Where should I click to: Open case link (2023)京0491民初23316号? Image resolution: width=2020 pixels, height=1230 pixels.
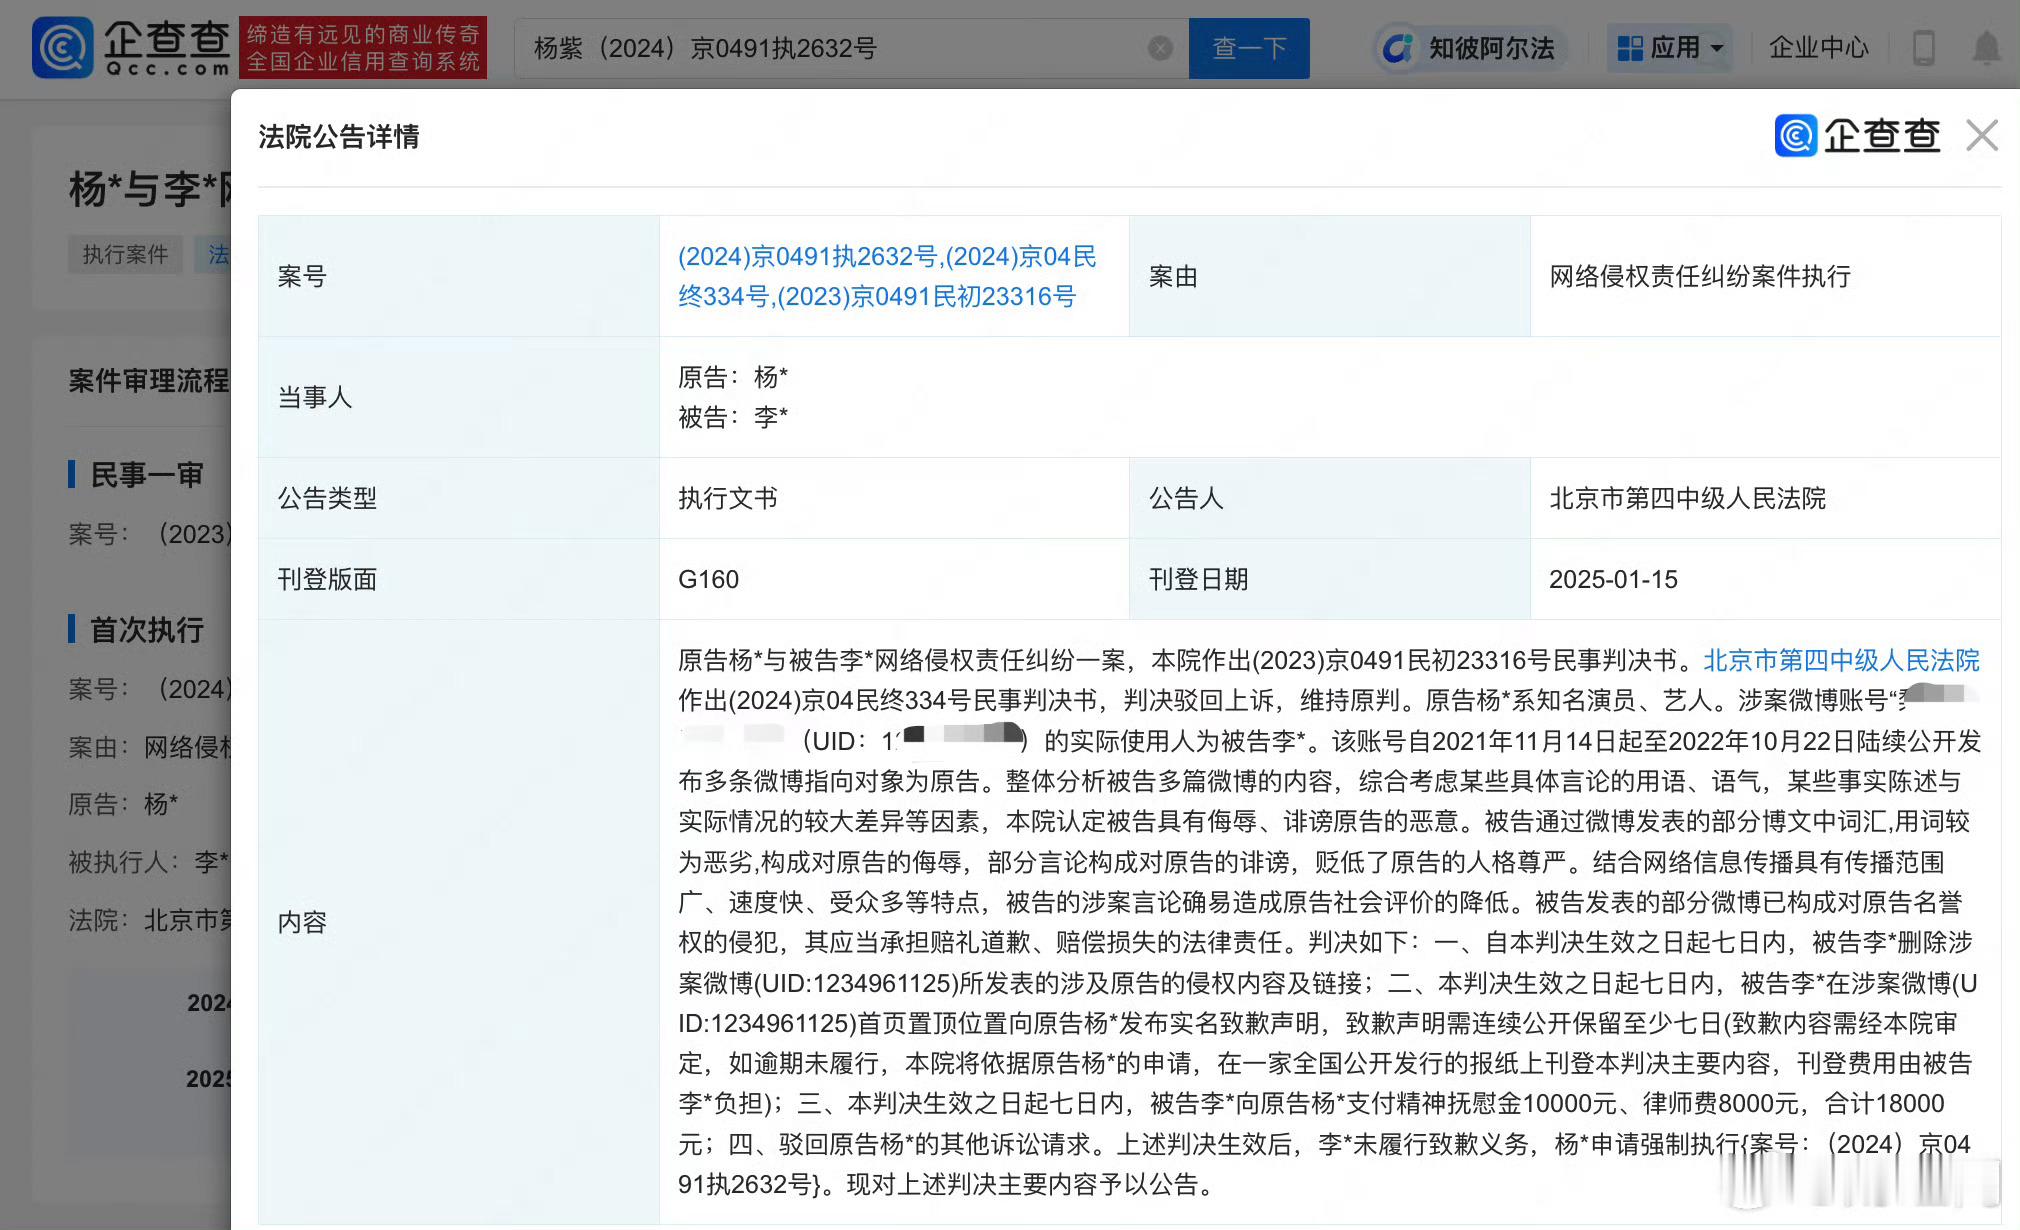coord(927,297)
